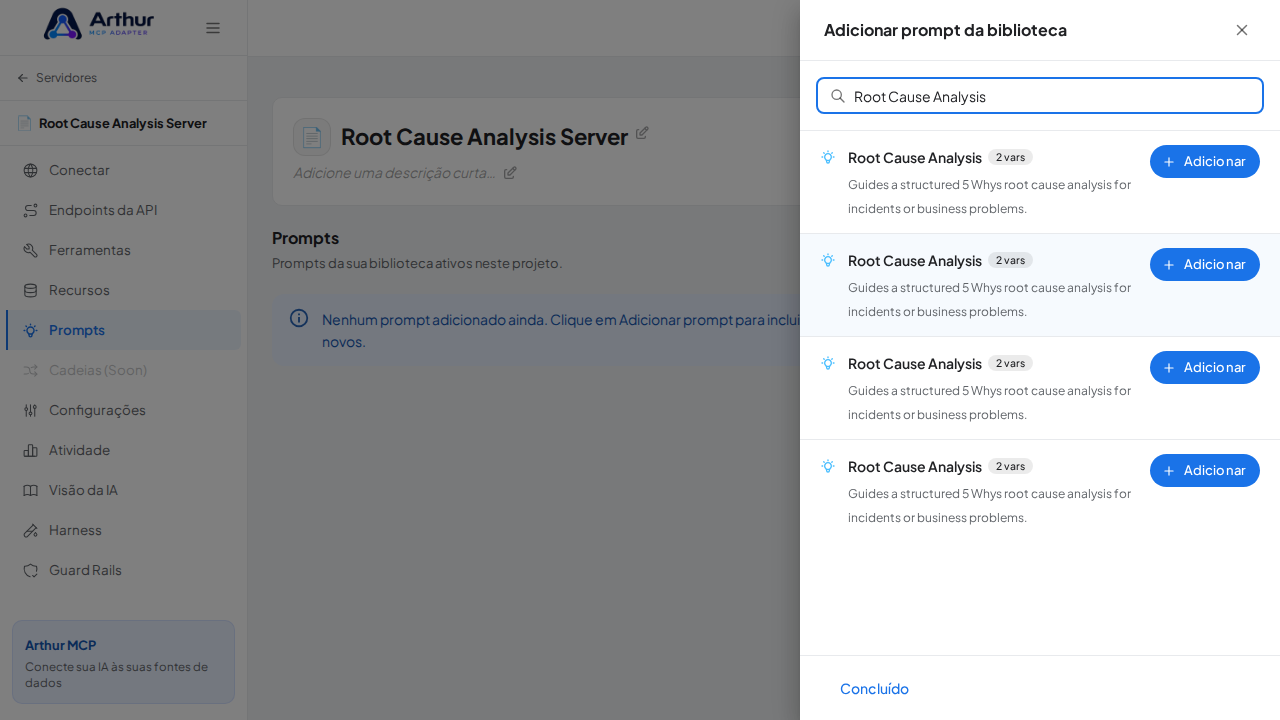Toggle the sidebar hamburger menu icon
The width and height of the screenshot is (1280, 720).
[x=213, y=28]
